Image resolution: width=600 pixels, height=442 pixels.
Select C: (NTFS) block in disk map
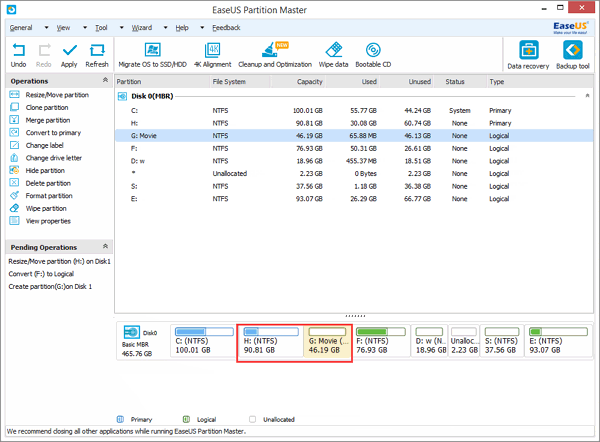(x=204, y=341)
